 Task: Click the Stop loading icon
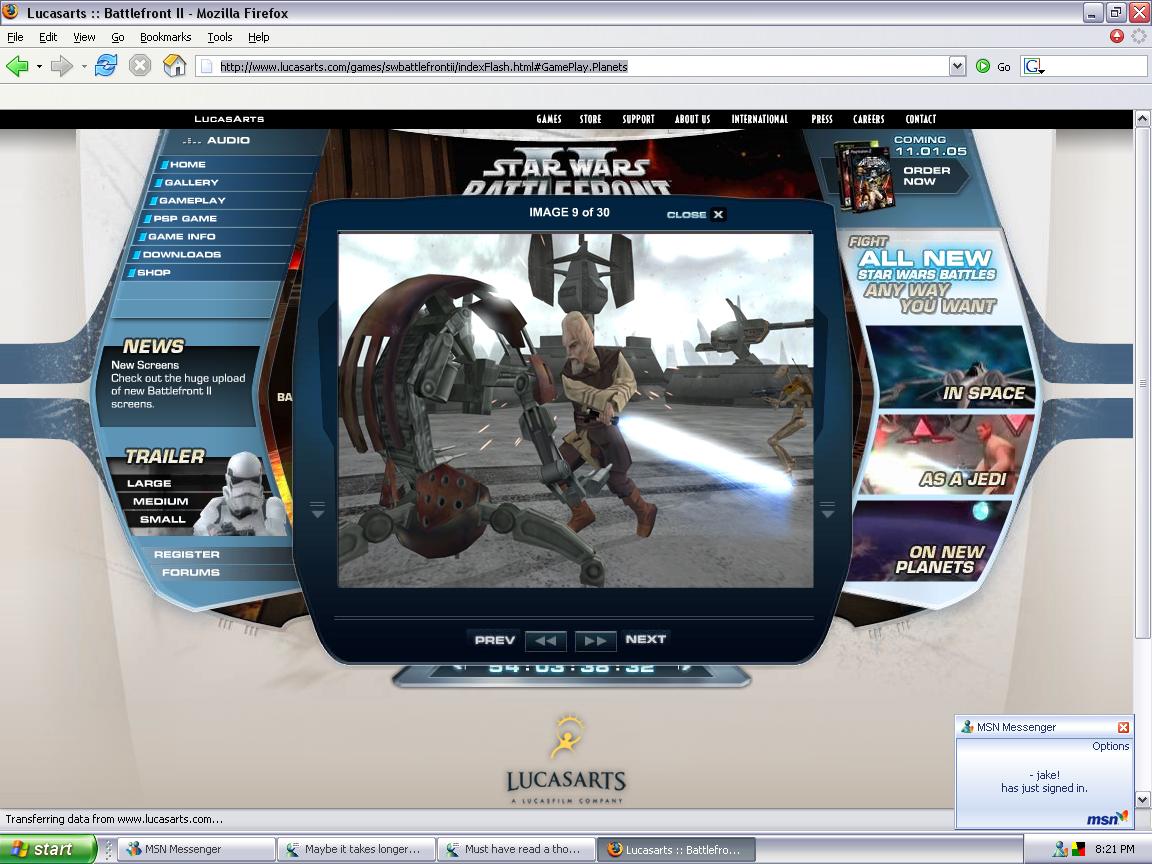click(x=140, y=66)
